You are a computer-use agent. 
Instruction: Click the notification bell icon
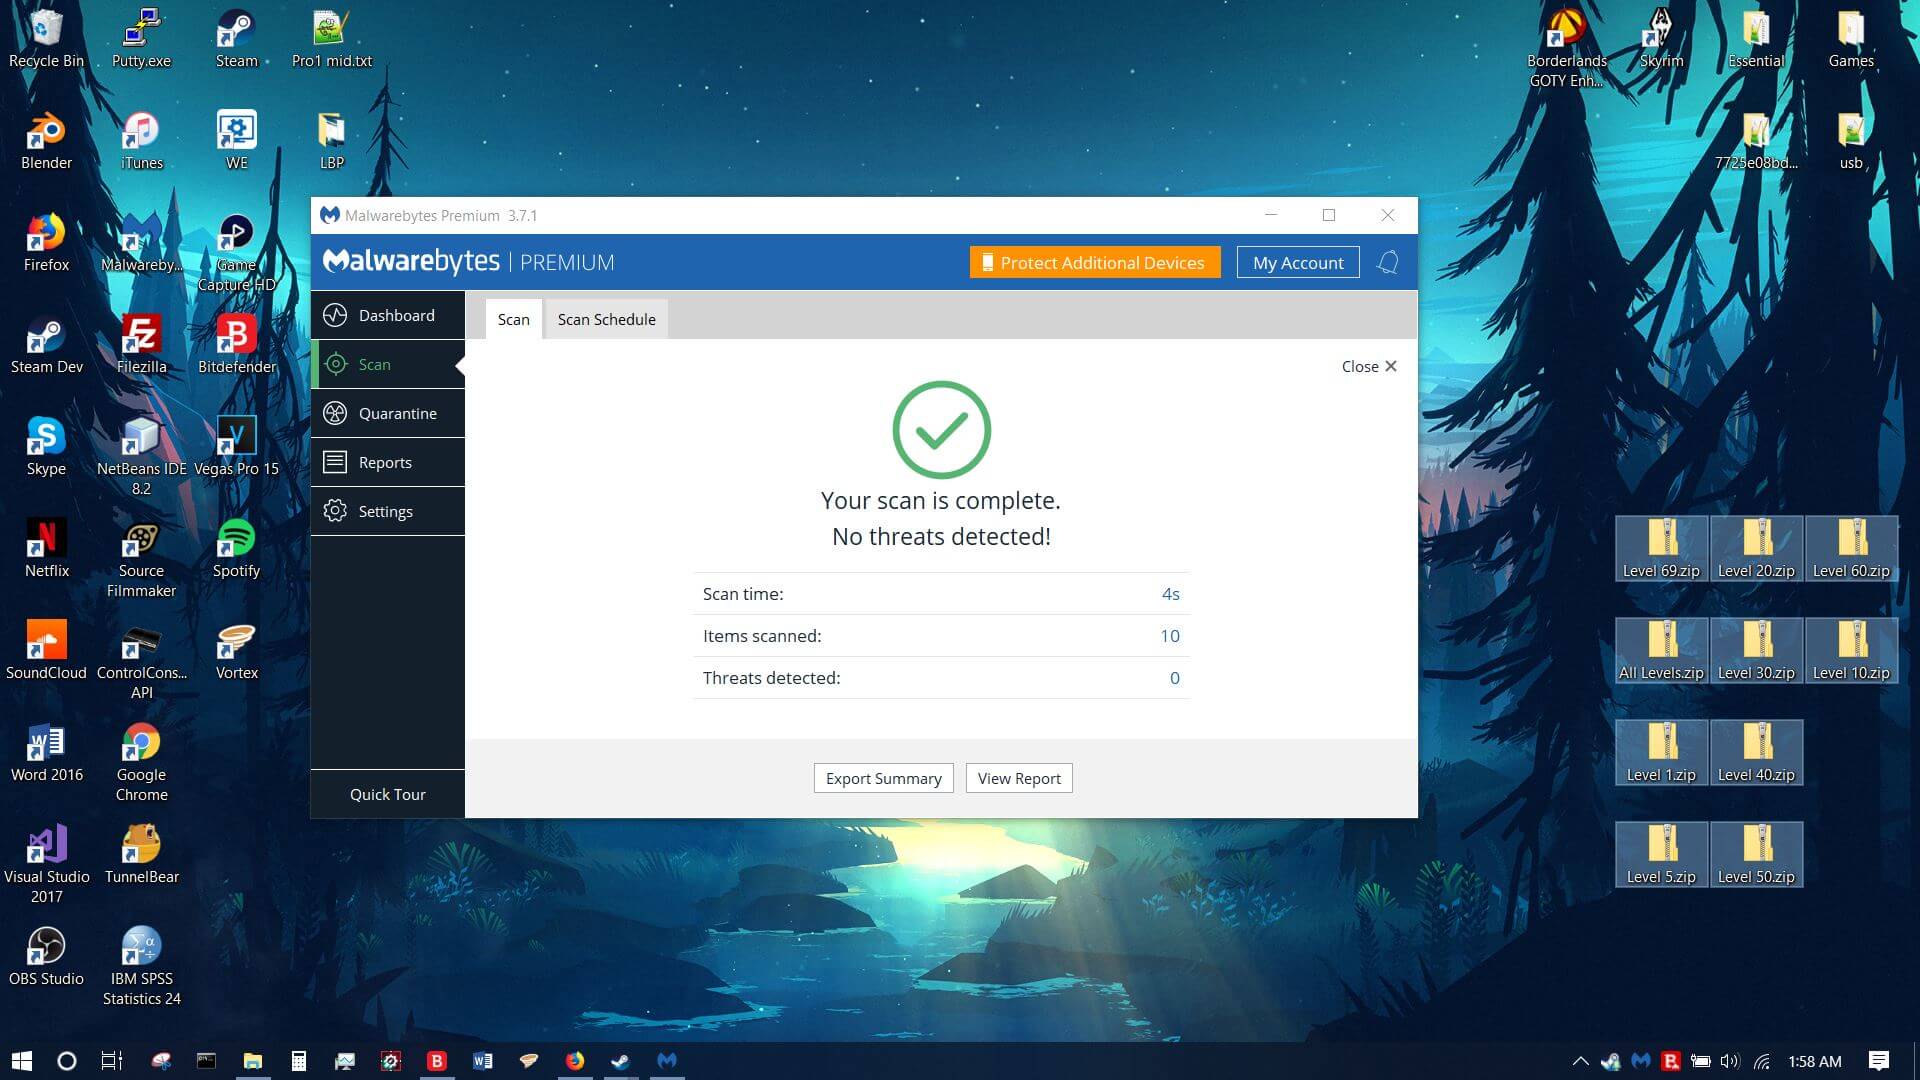1387,262
